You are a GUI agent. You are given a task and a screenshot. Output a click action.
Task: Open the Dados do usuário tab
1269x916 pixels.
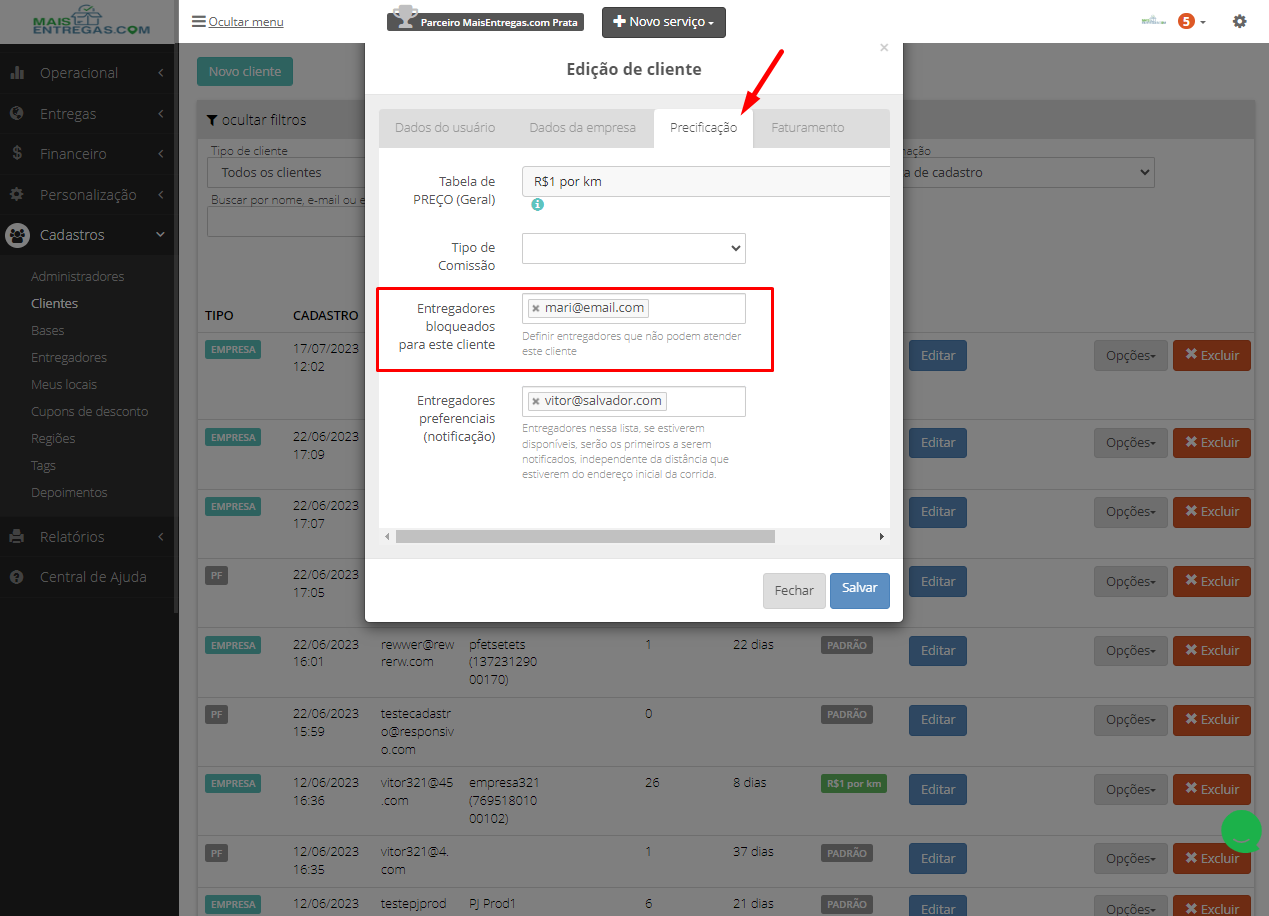pos(445,128)
